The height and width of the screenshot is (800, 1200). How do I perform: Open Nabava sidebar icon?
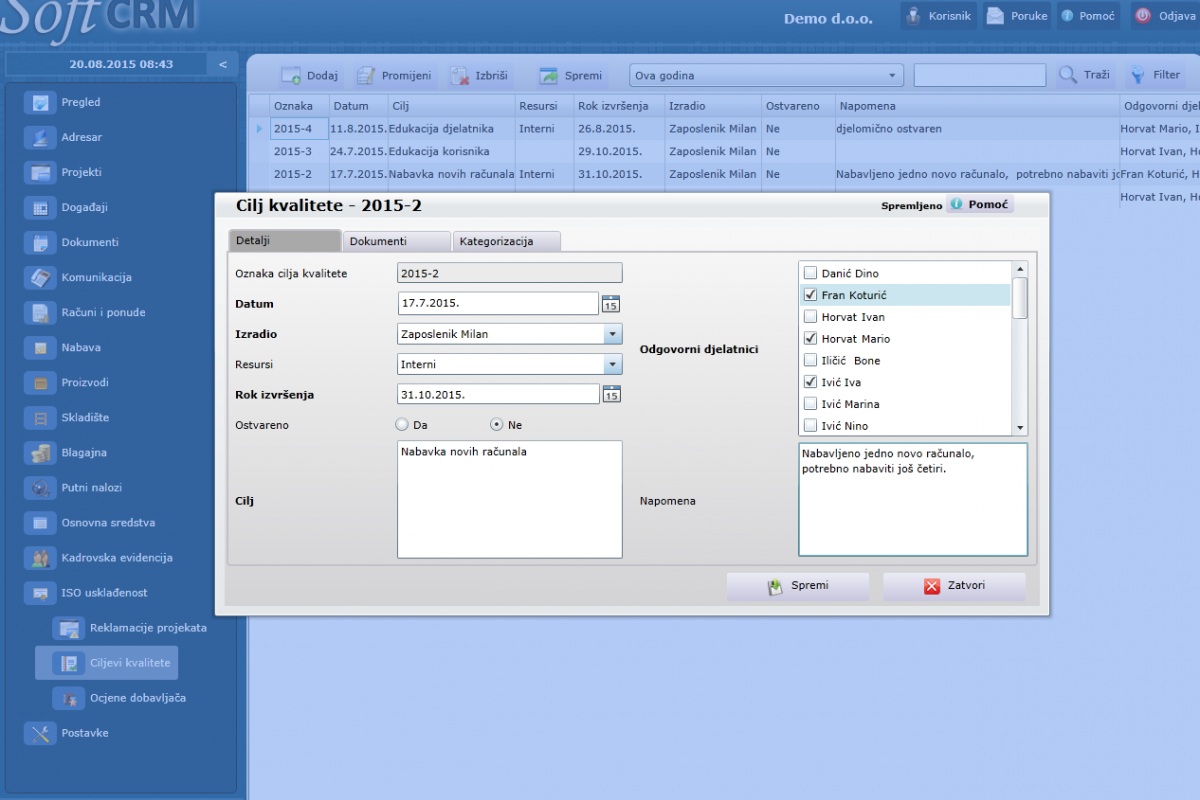(41, 347)
